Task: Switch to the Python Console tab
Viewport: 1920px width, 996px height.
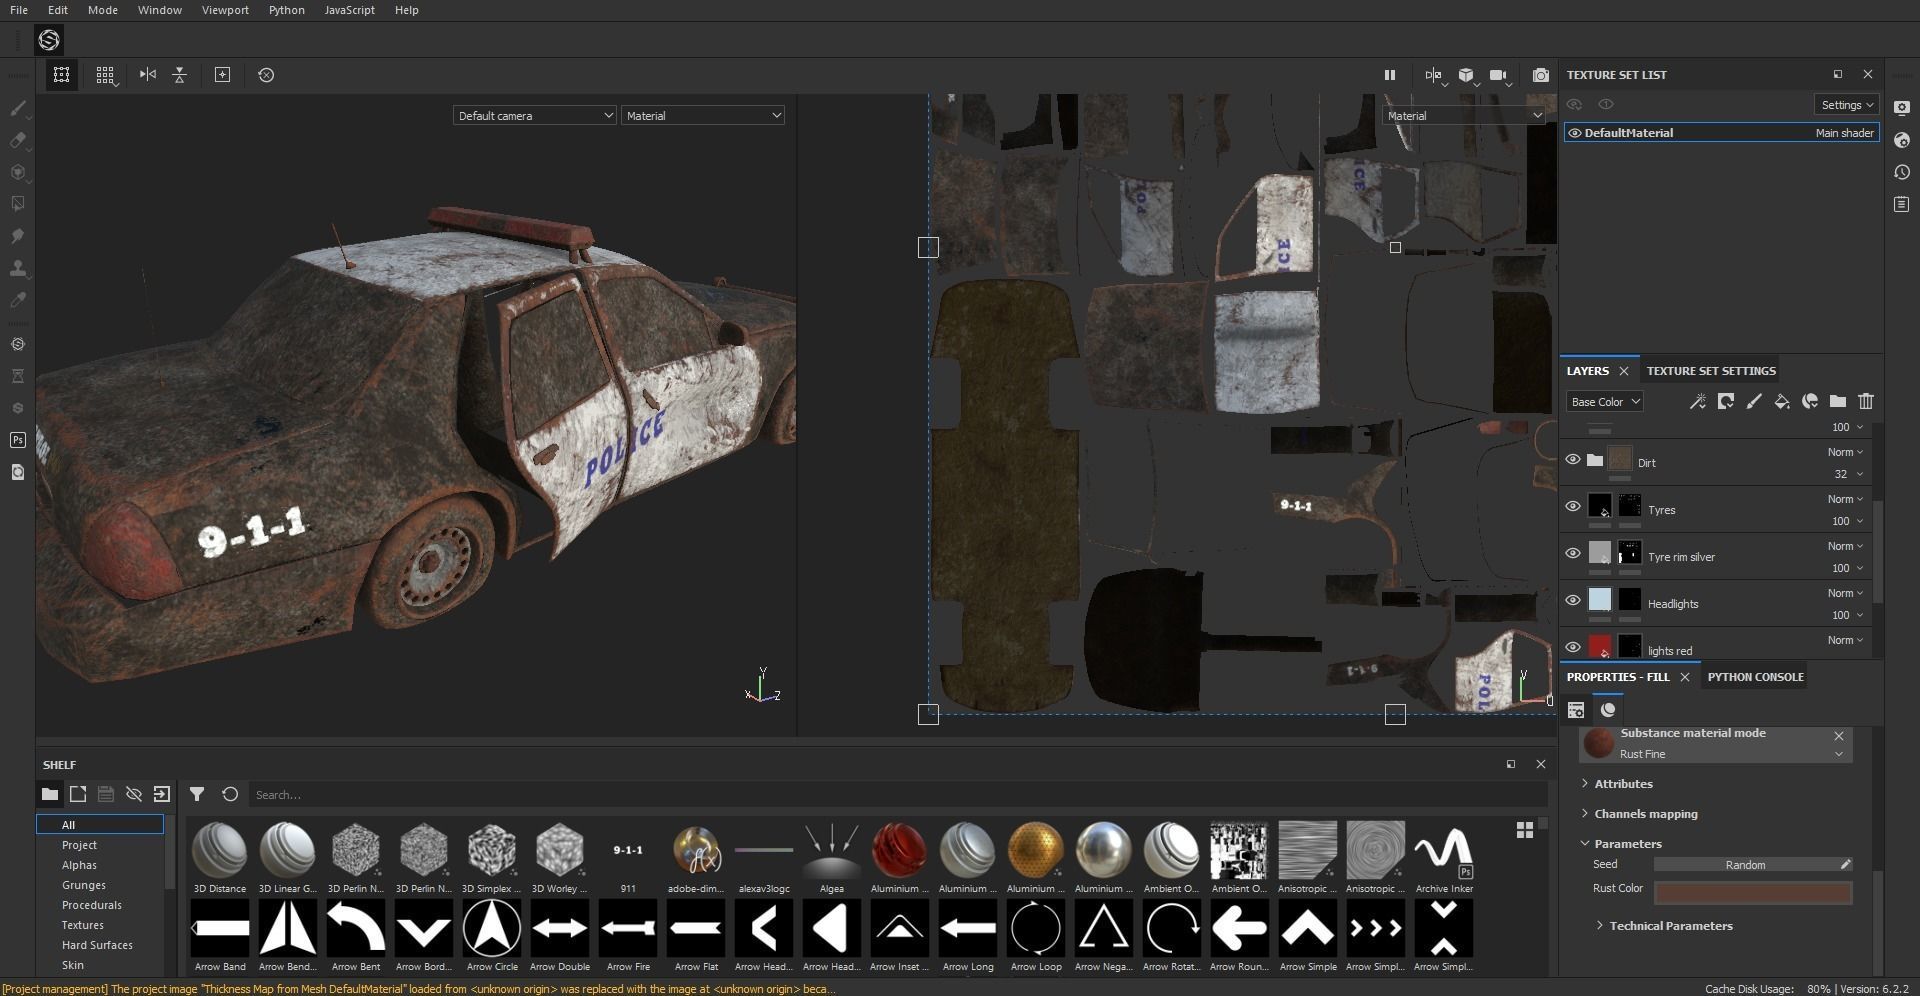Action: pyautogui.click(x=1755, y=677)
